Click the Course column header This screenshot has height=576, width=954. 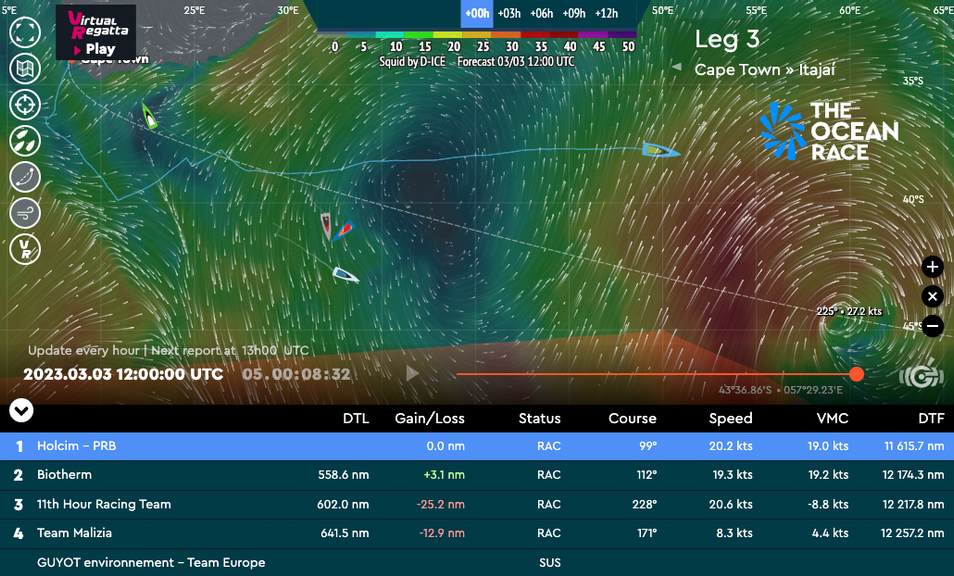[x=632, y=418]
